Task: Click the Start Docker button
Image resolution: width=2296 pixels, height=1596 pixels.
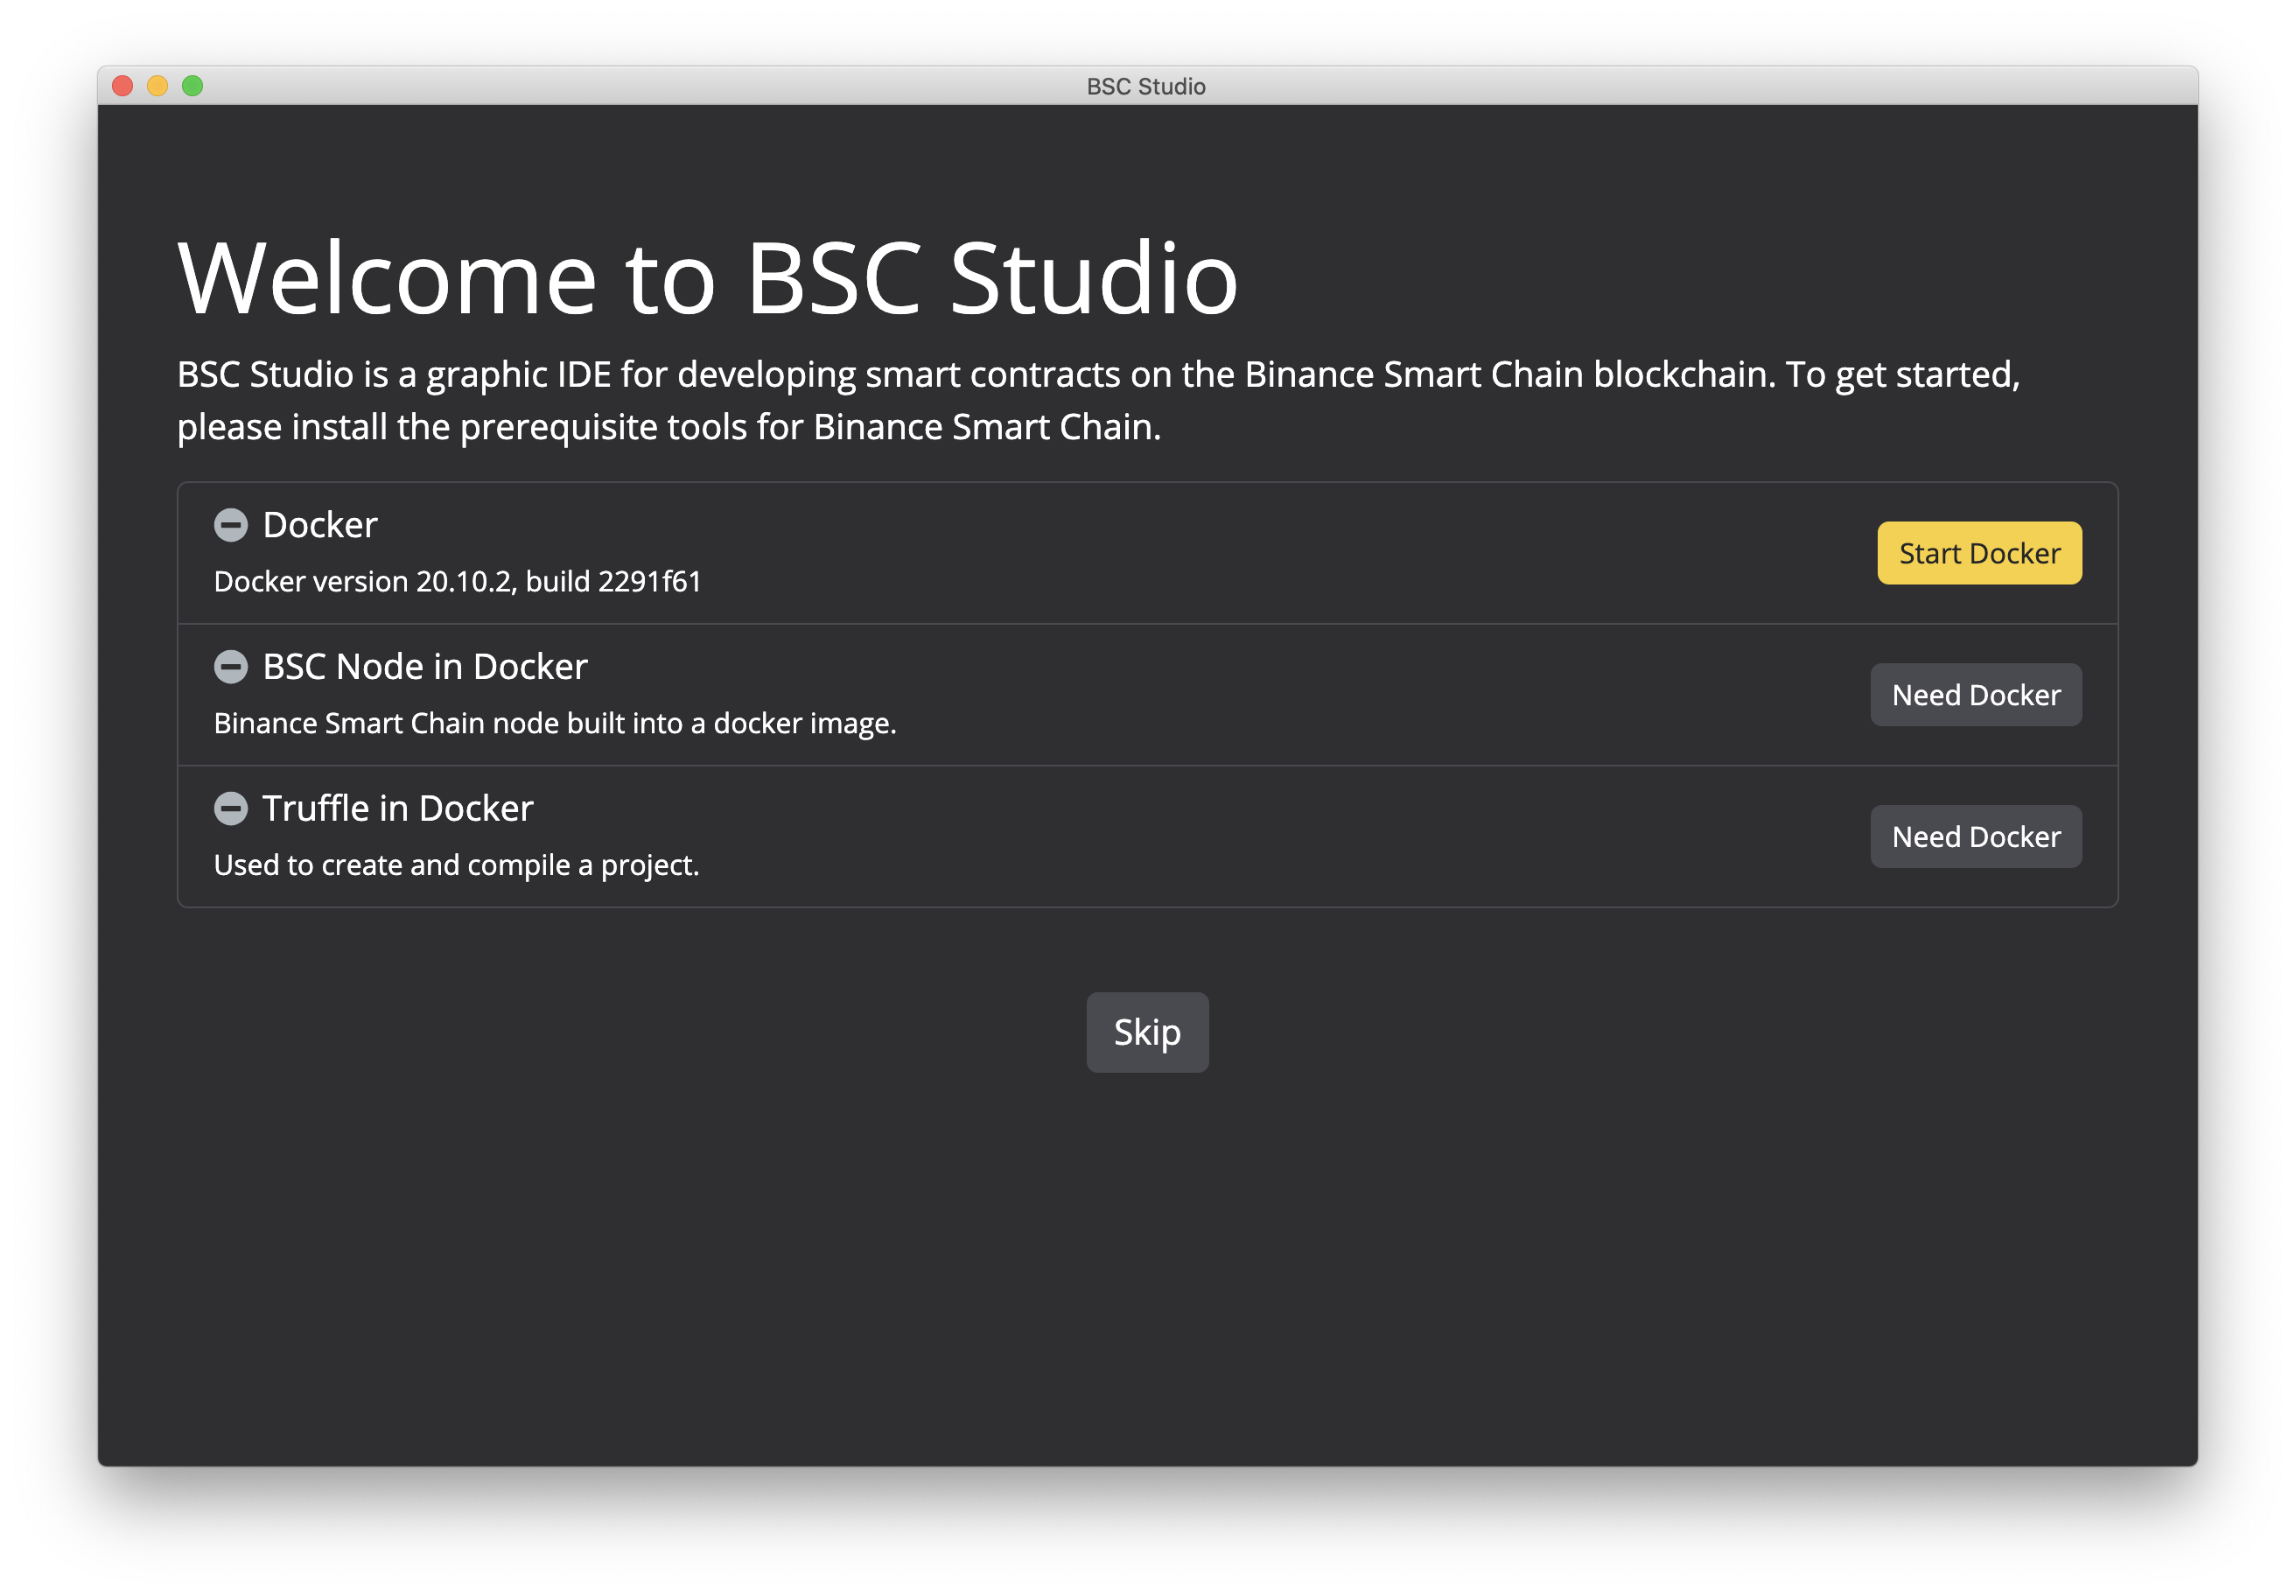Action: click(1979, 553)
